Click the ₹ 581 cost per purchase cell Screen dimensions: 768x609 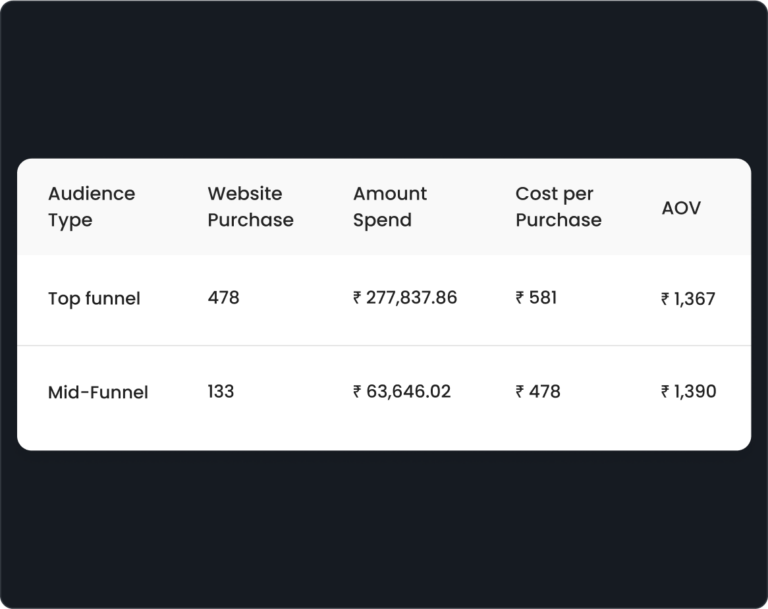tap(536, 297)
